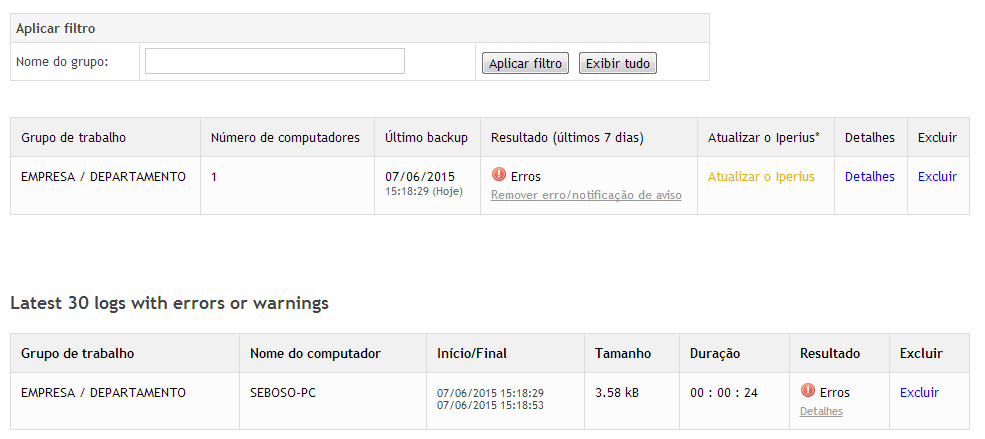
Task: Click the Aplicar filtro button
Action: [x=525, y=63]
